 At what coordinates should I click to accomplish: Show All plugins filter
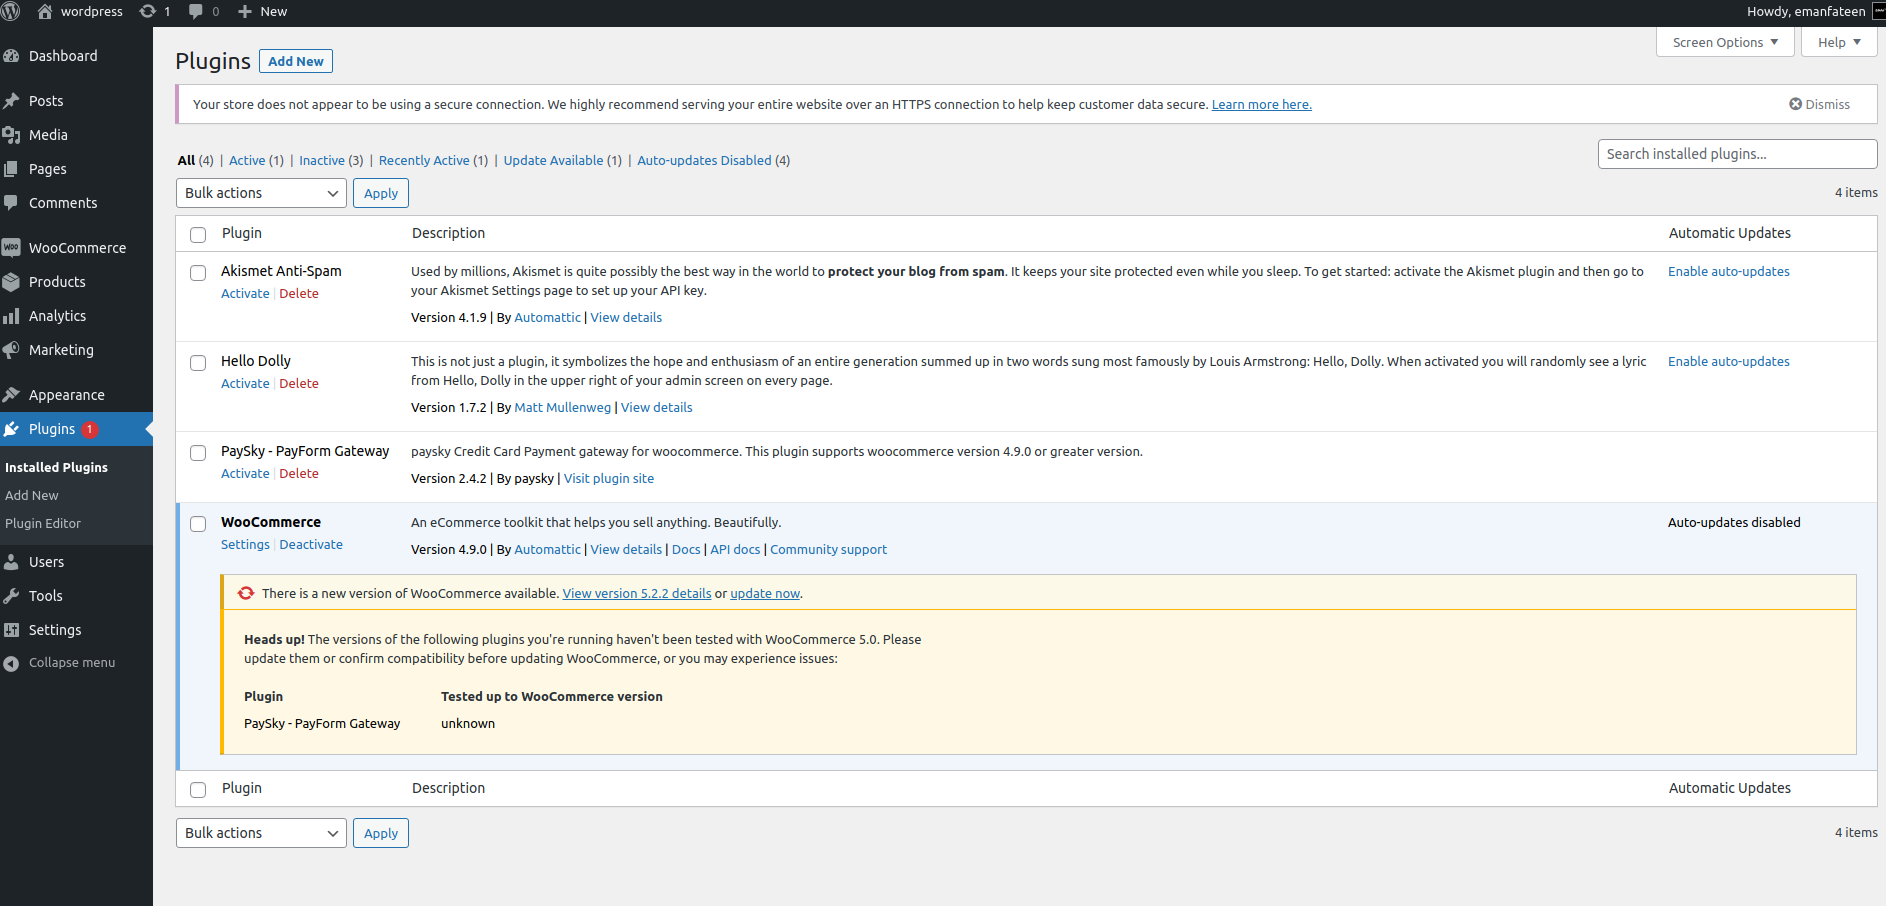tap(186, 160)
